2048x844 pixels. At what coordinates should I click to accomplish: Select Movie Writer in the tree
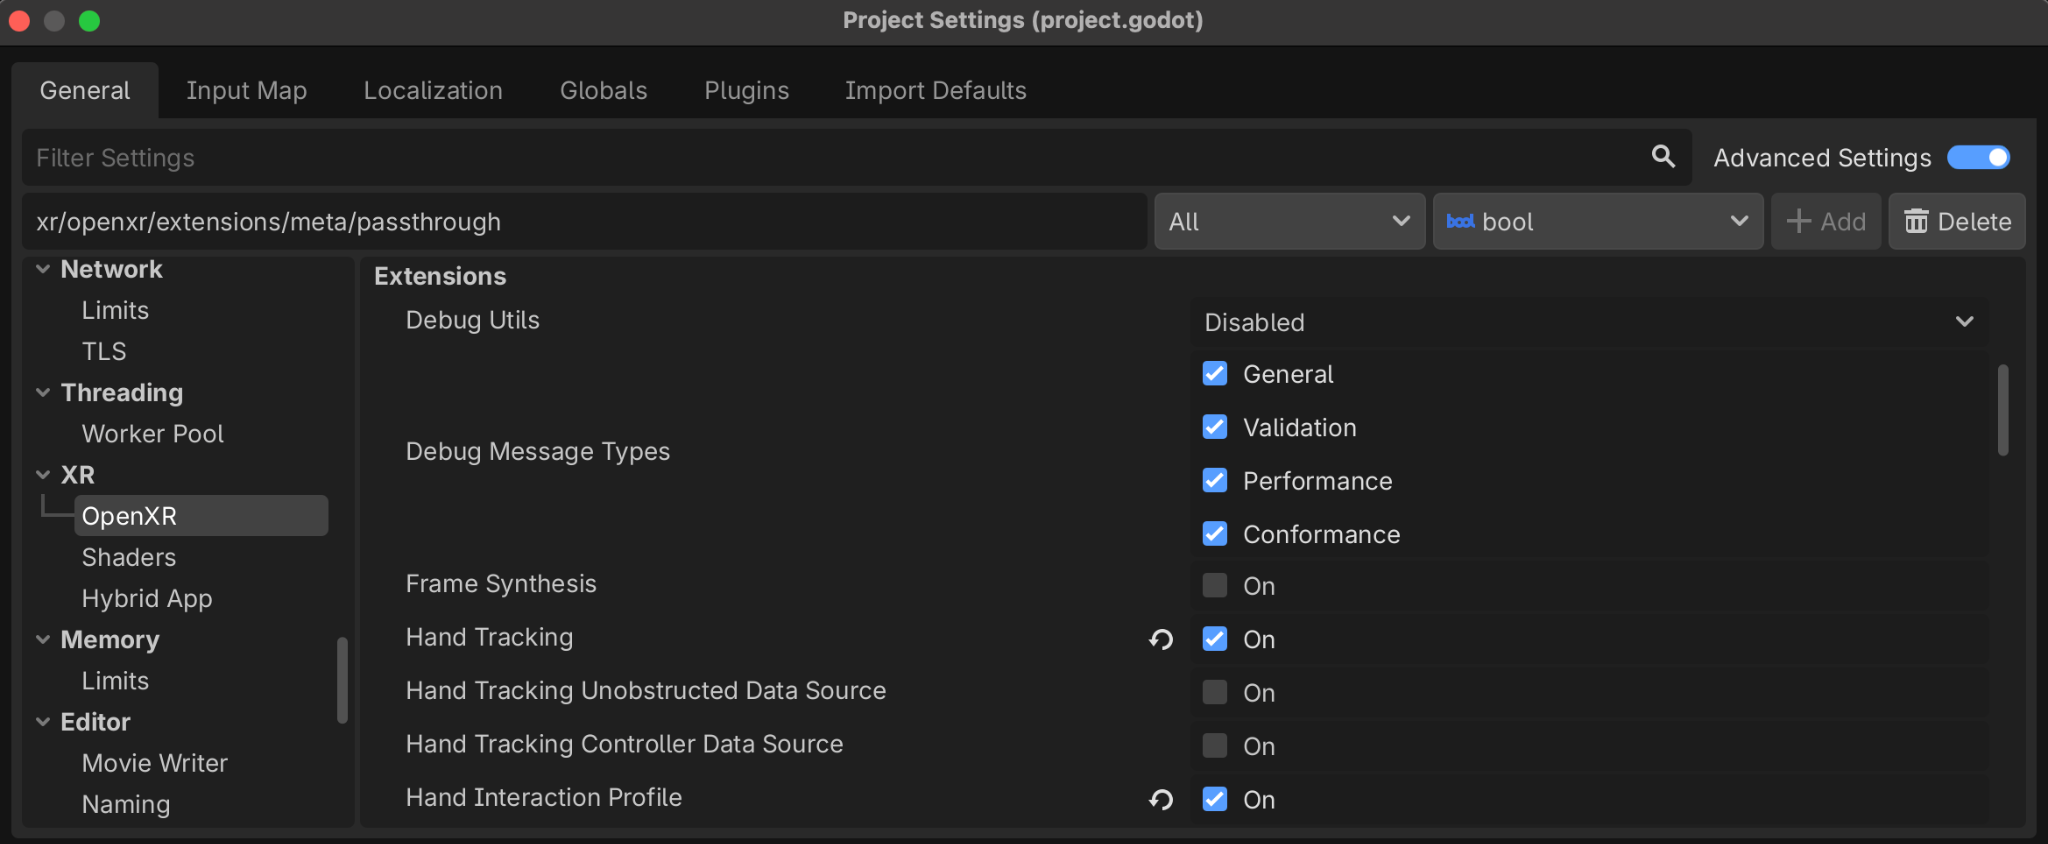(x=155, y=762)
